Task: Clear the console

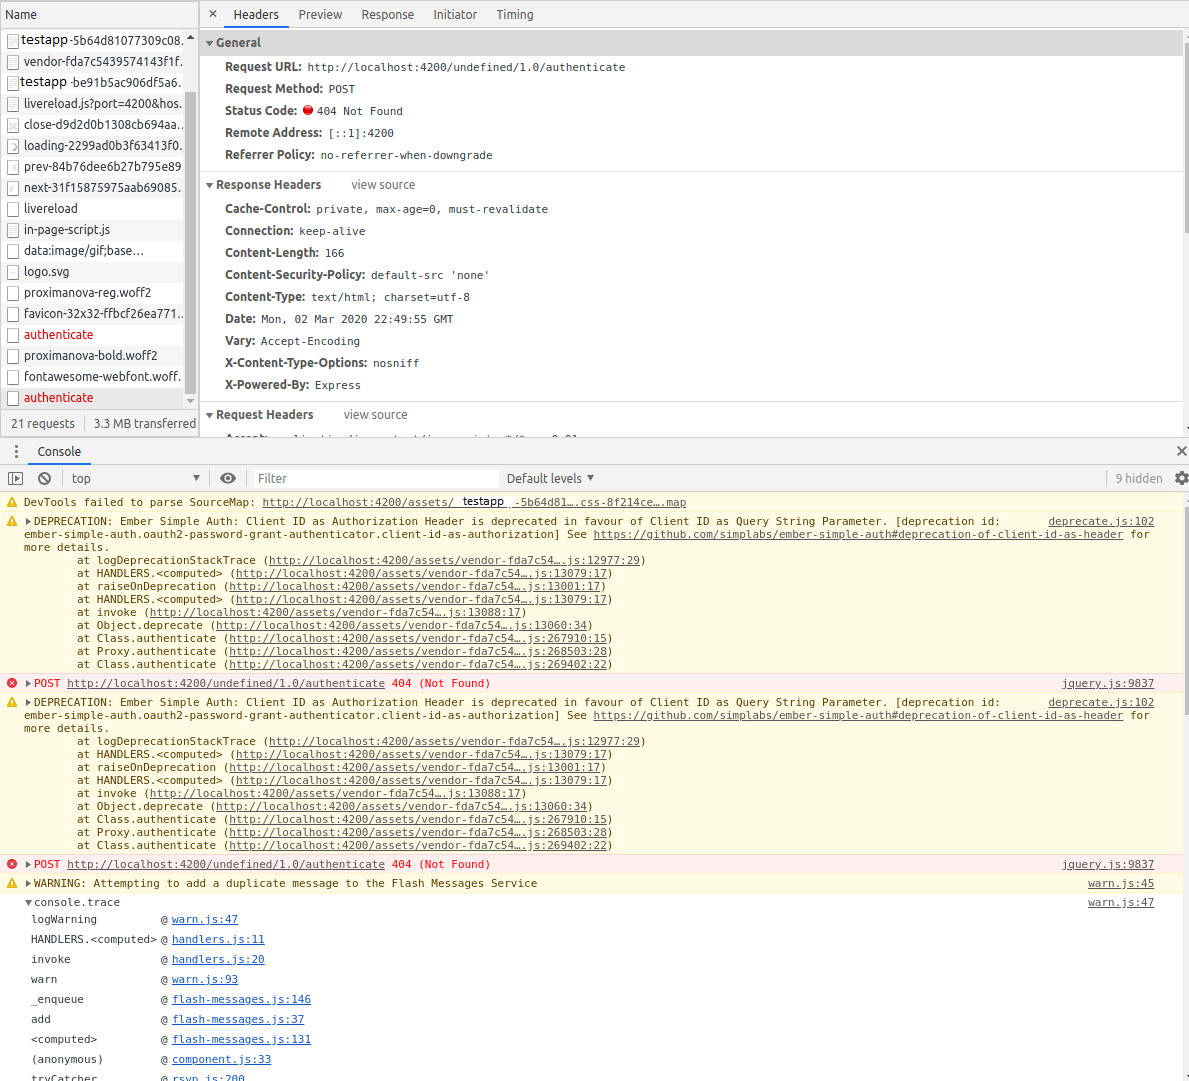Action: click(x=45, y=478)
